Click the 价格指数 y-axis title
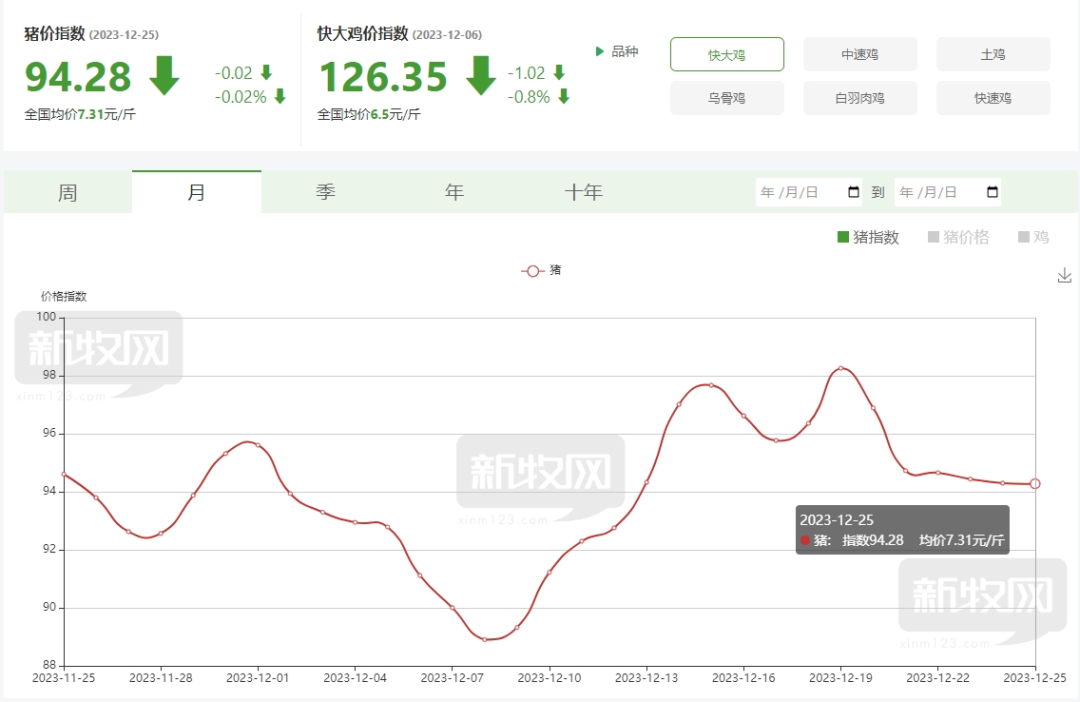The width and height of the screenshot is (1080, 702). point(63,296)
